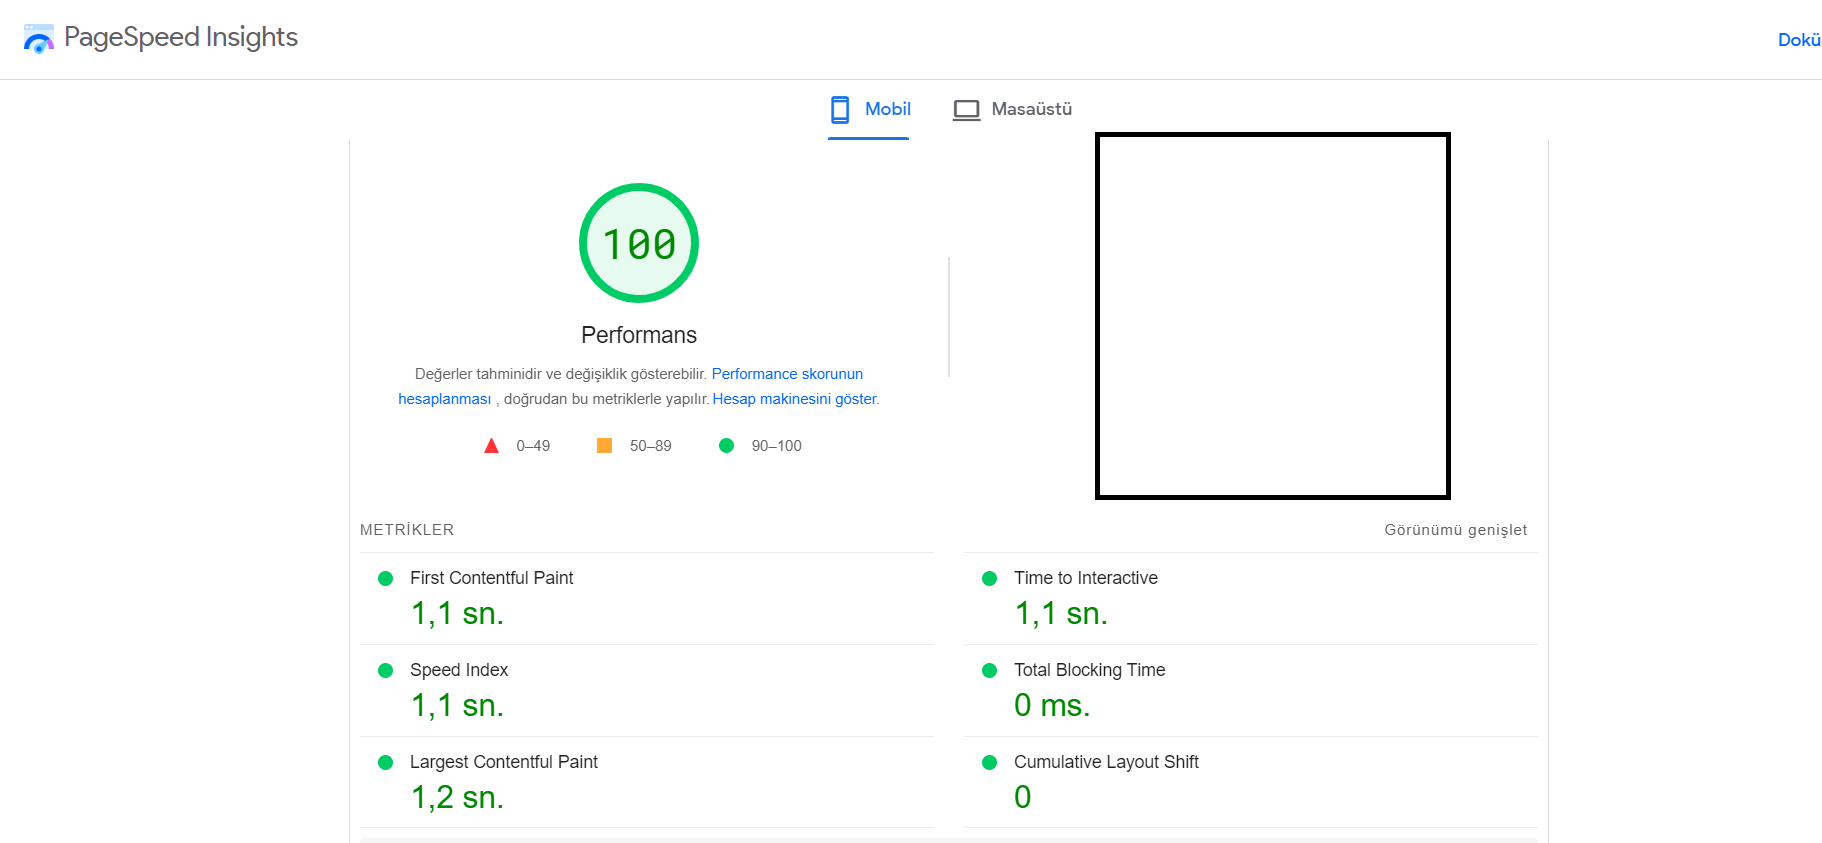This screenshot has height=843, width=1822.
Task: Open the 'Hesap makinesini göster' link
Action: click(x=795, y=399)
